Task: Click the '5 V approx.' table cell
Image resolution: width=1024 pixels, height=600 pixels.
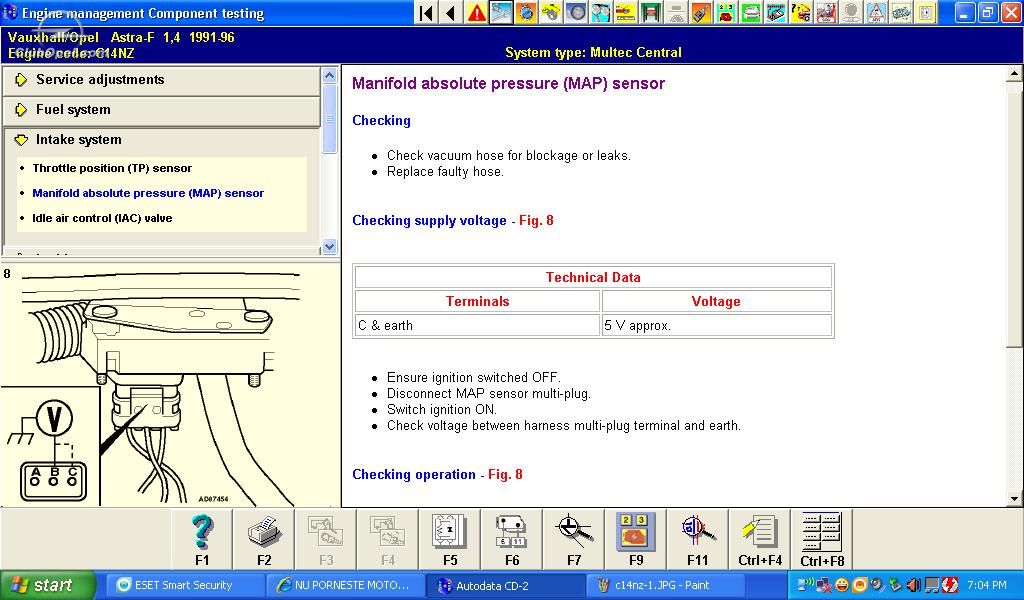Action: pyautogui.click(x=716, y=325)
